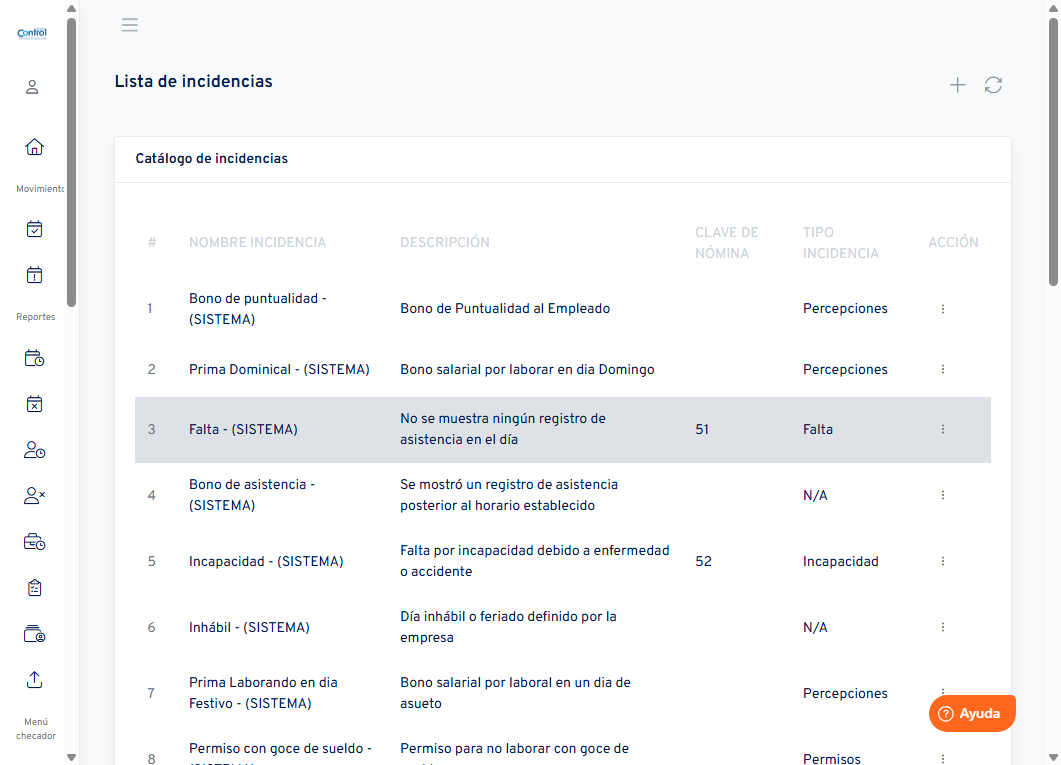
Task: Open actions menu for Bono de asistencia row
Action: 943,495
